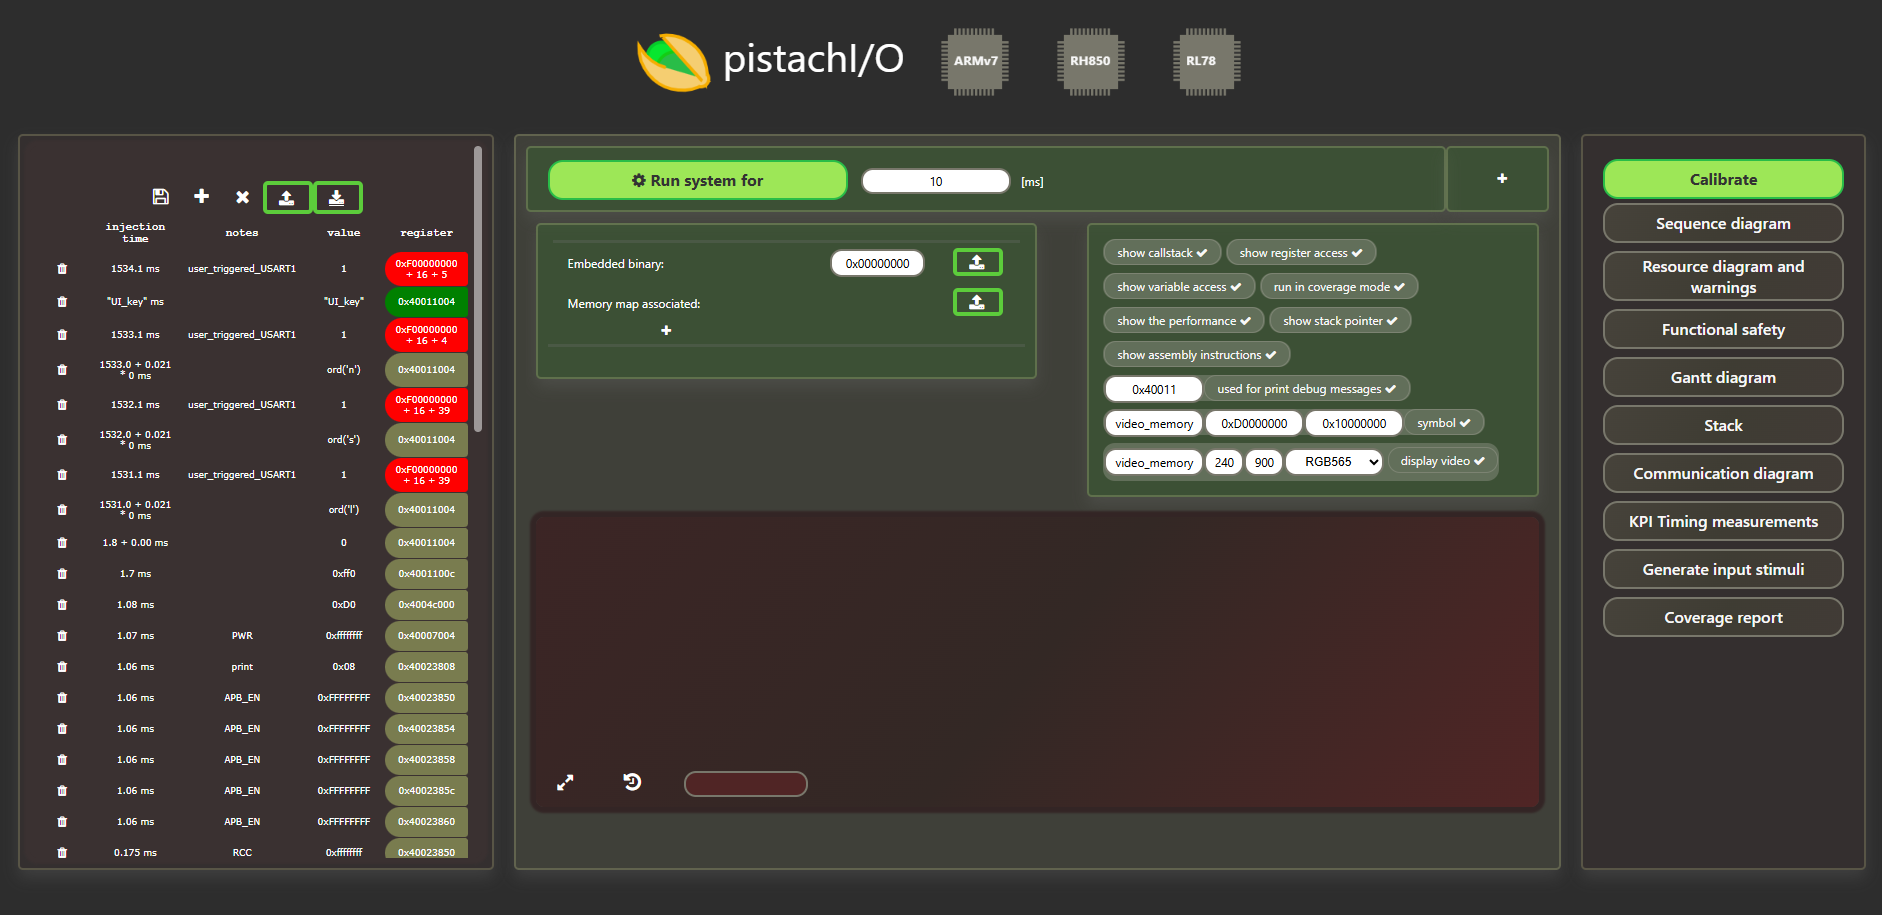Screen dimensions: 1882x915
Task: Click the X icon to clear injections
Action: coord(242,197)
